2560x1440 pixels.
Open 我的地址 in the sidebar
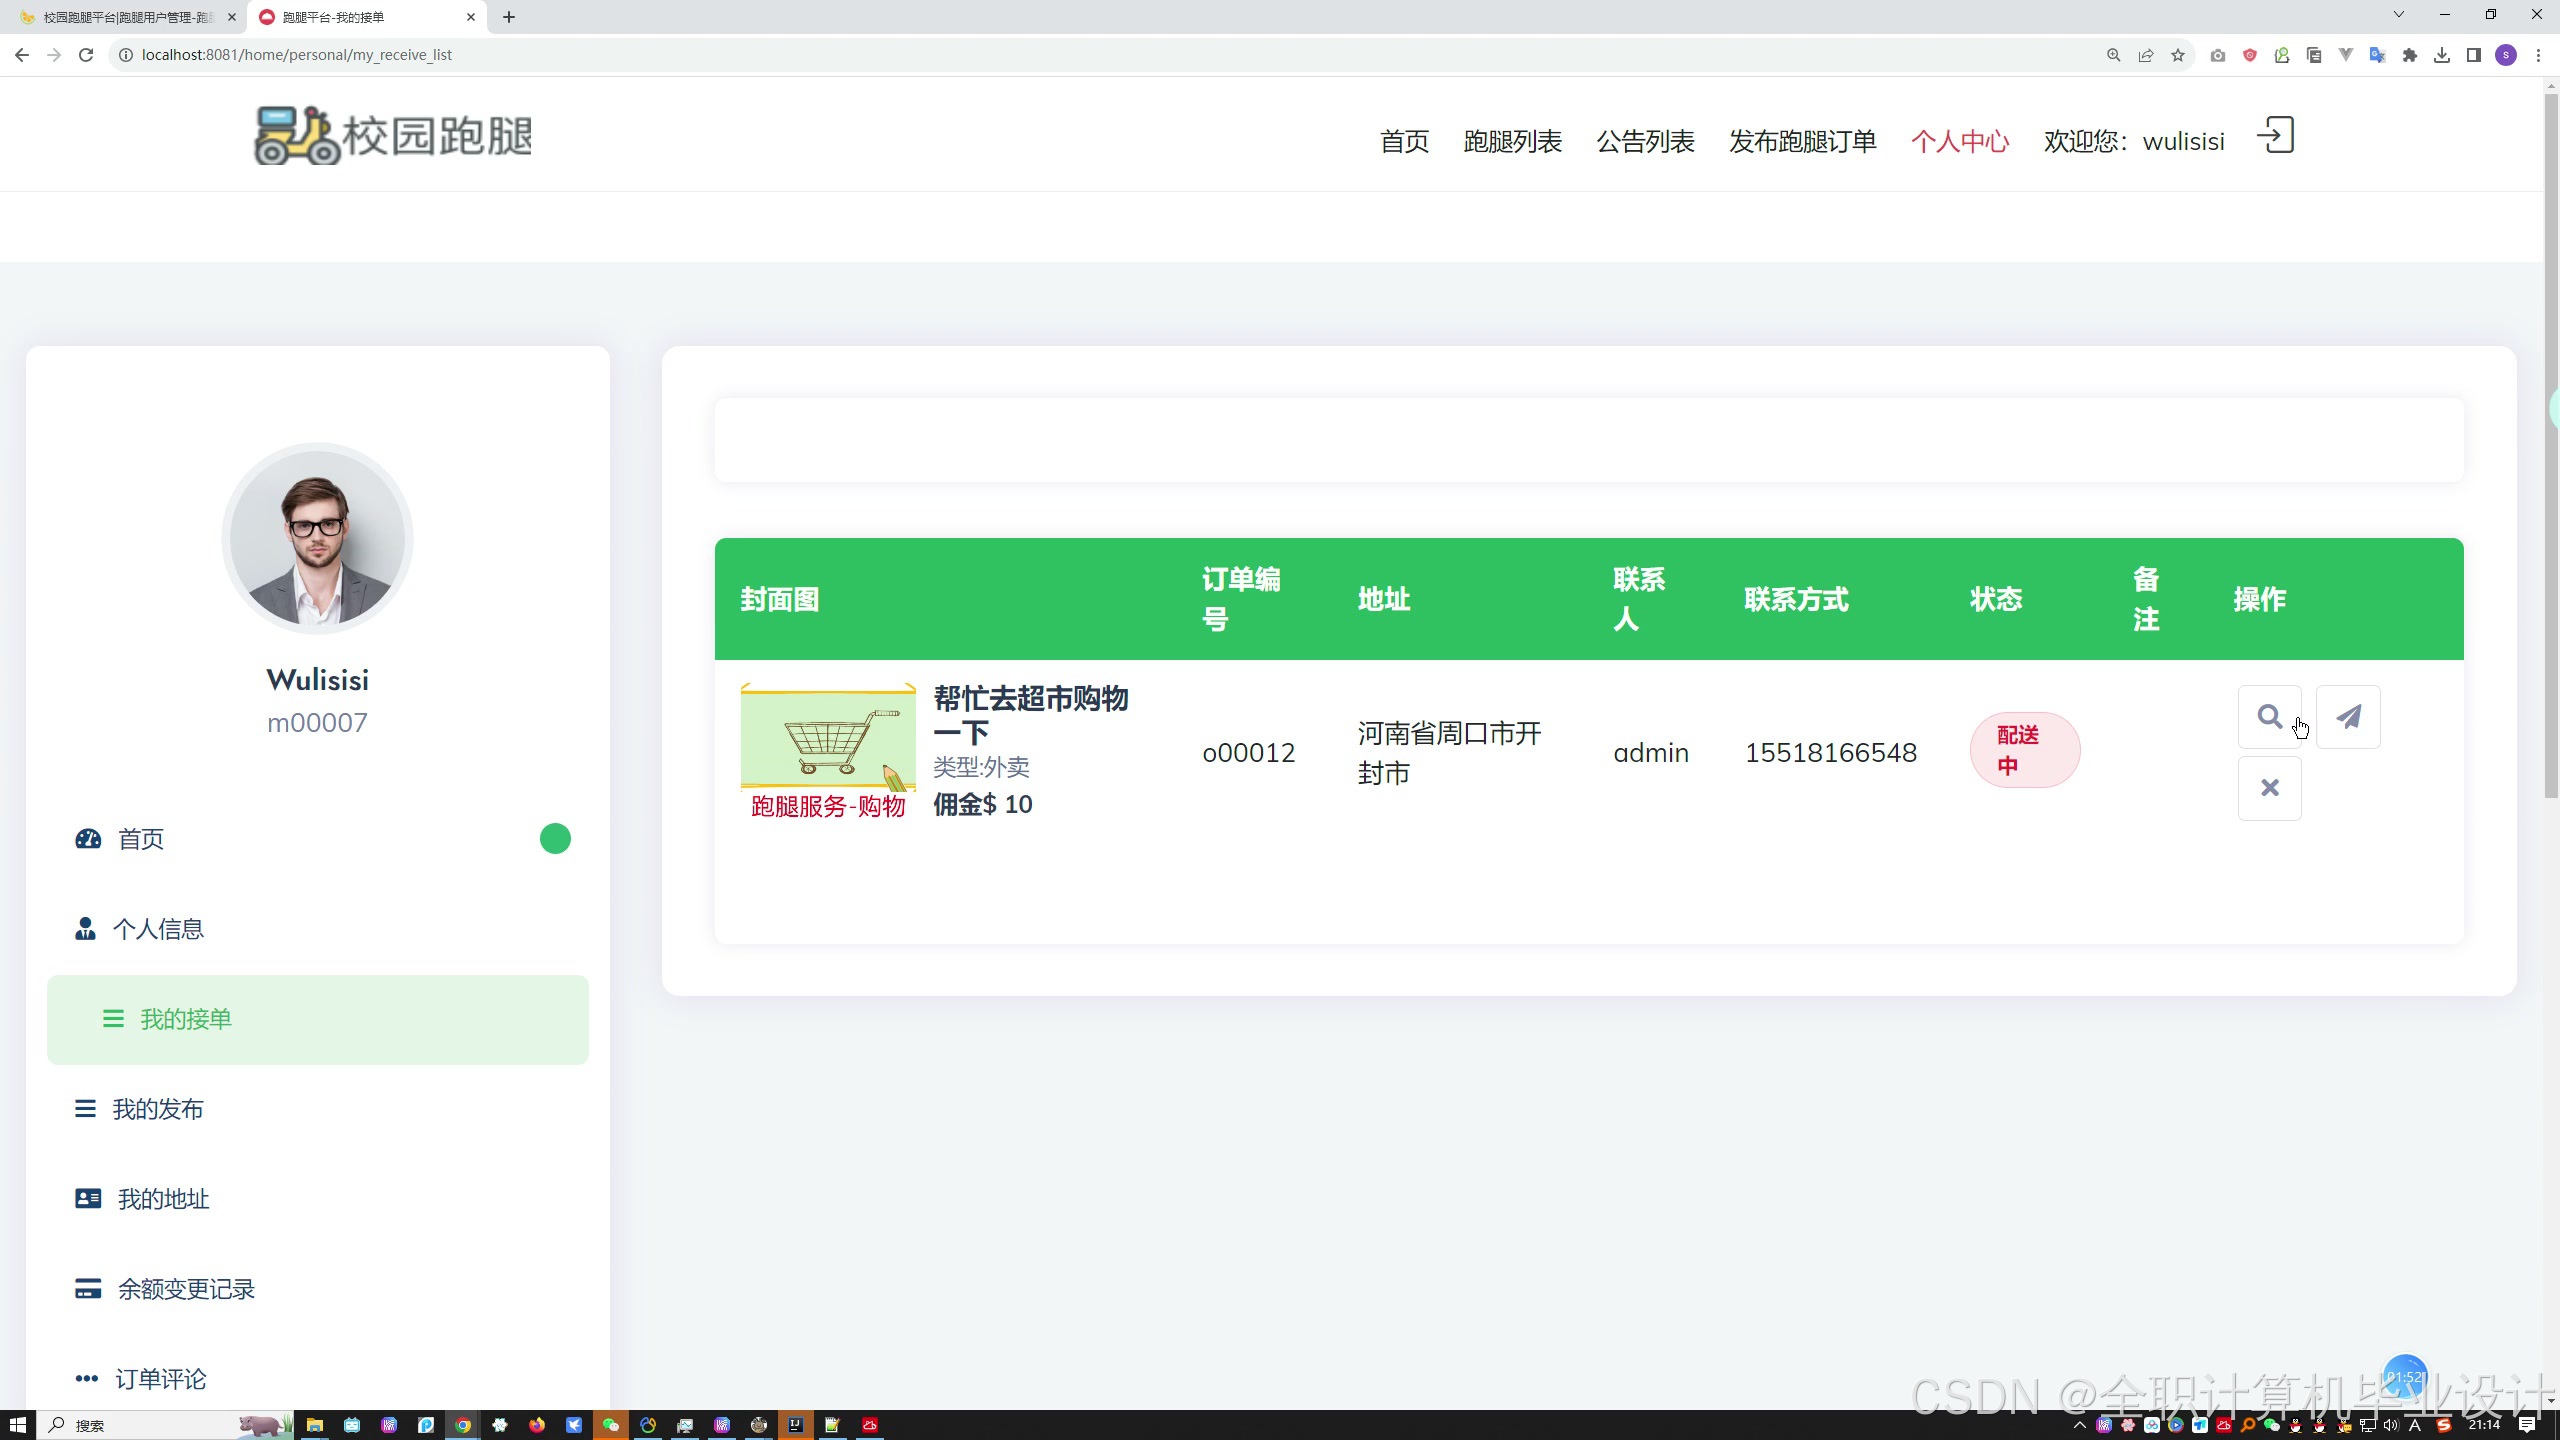[162, 1199]
